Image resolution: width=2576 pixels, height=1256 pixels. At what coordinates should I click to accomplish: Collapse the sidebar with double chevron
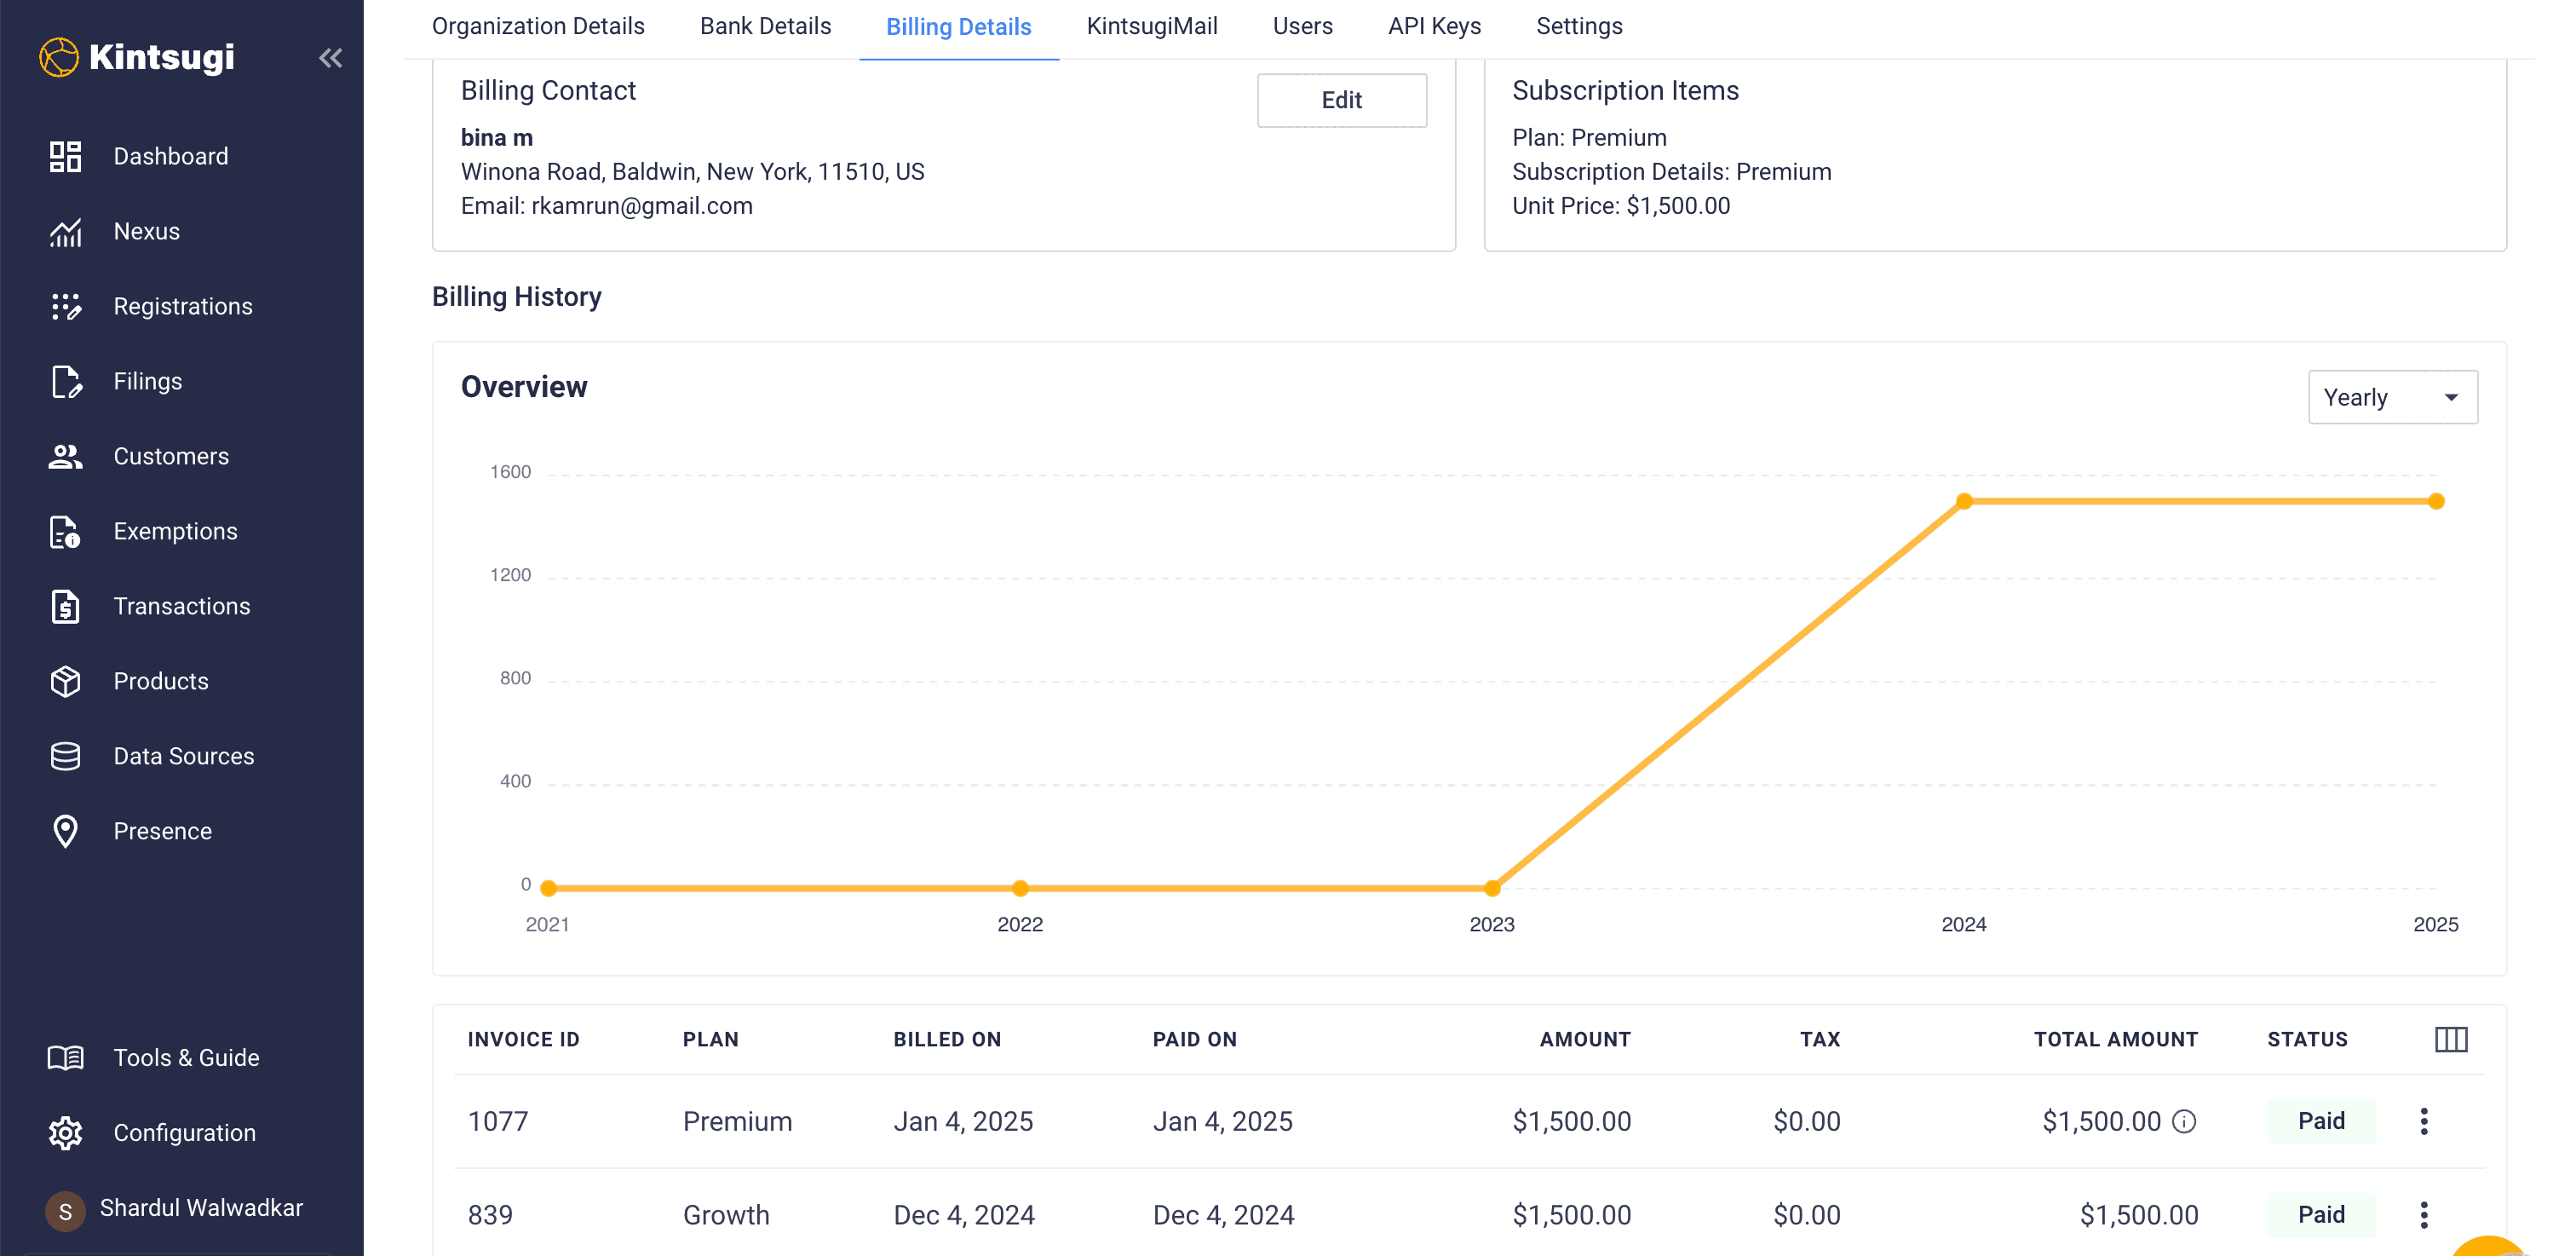click(330, 58)
